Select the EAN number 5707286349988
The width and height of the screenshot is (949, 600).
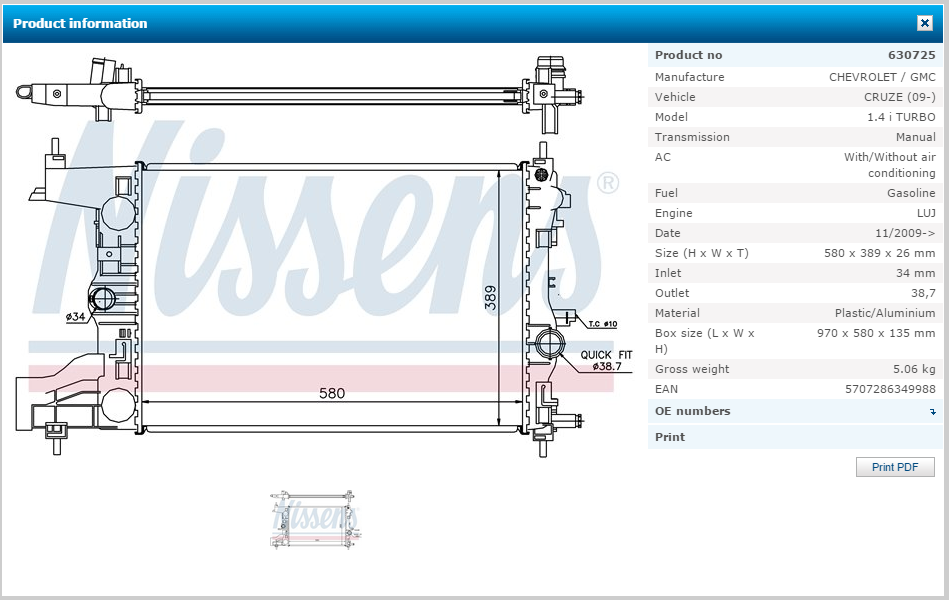click(890, 389)
